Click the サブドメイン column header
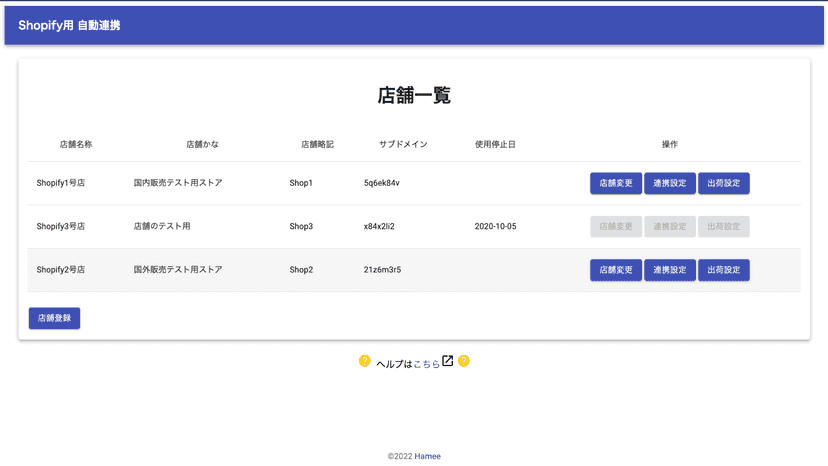 pos(403,144)
